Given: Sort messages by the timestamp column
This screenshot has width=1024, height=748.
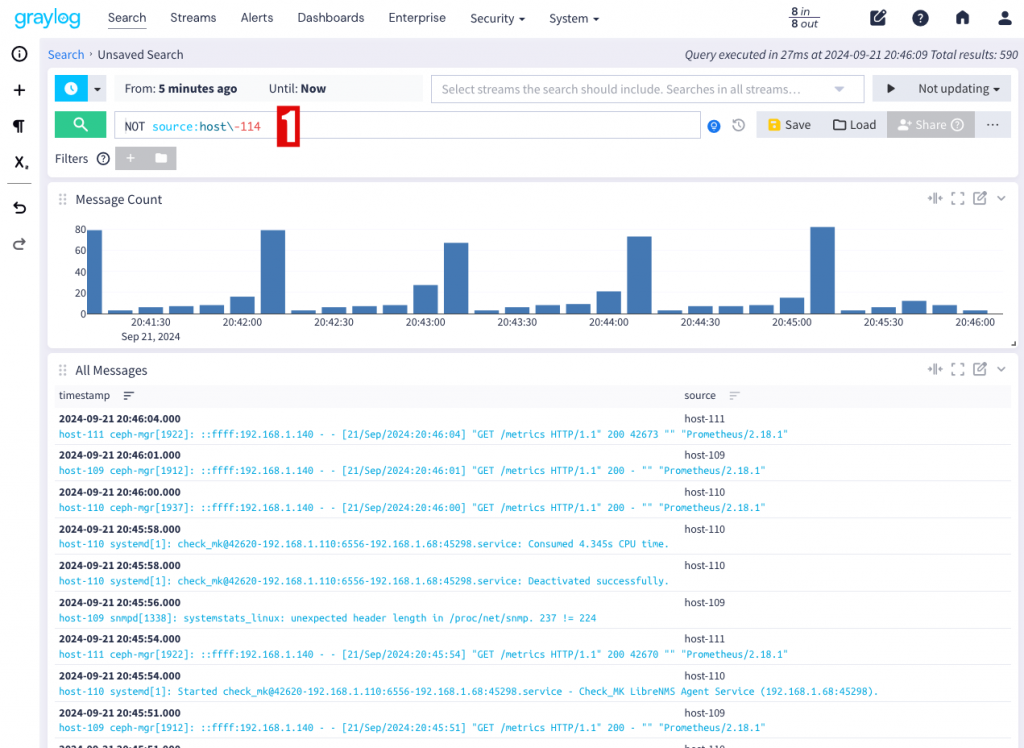Looking at the screenshot, I should pos(129,395).
